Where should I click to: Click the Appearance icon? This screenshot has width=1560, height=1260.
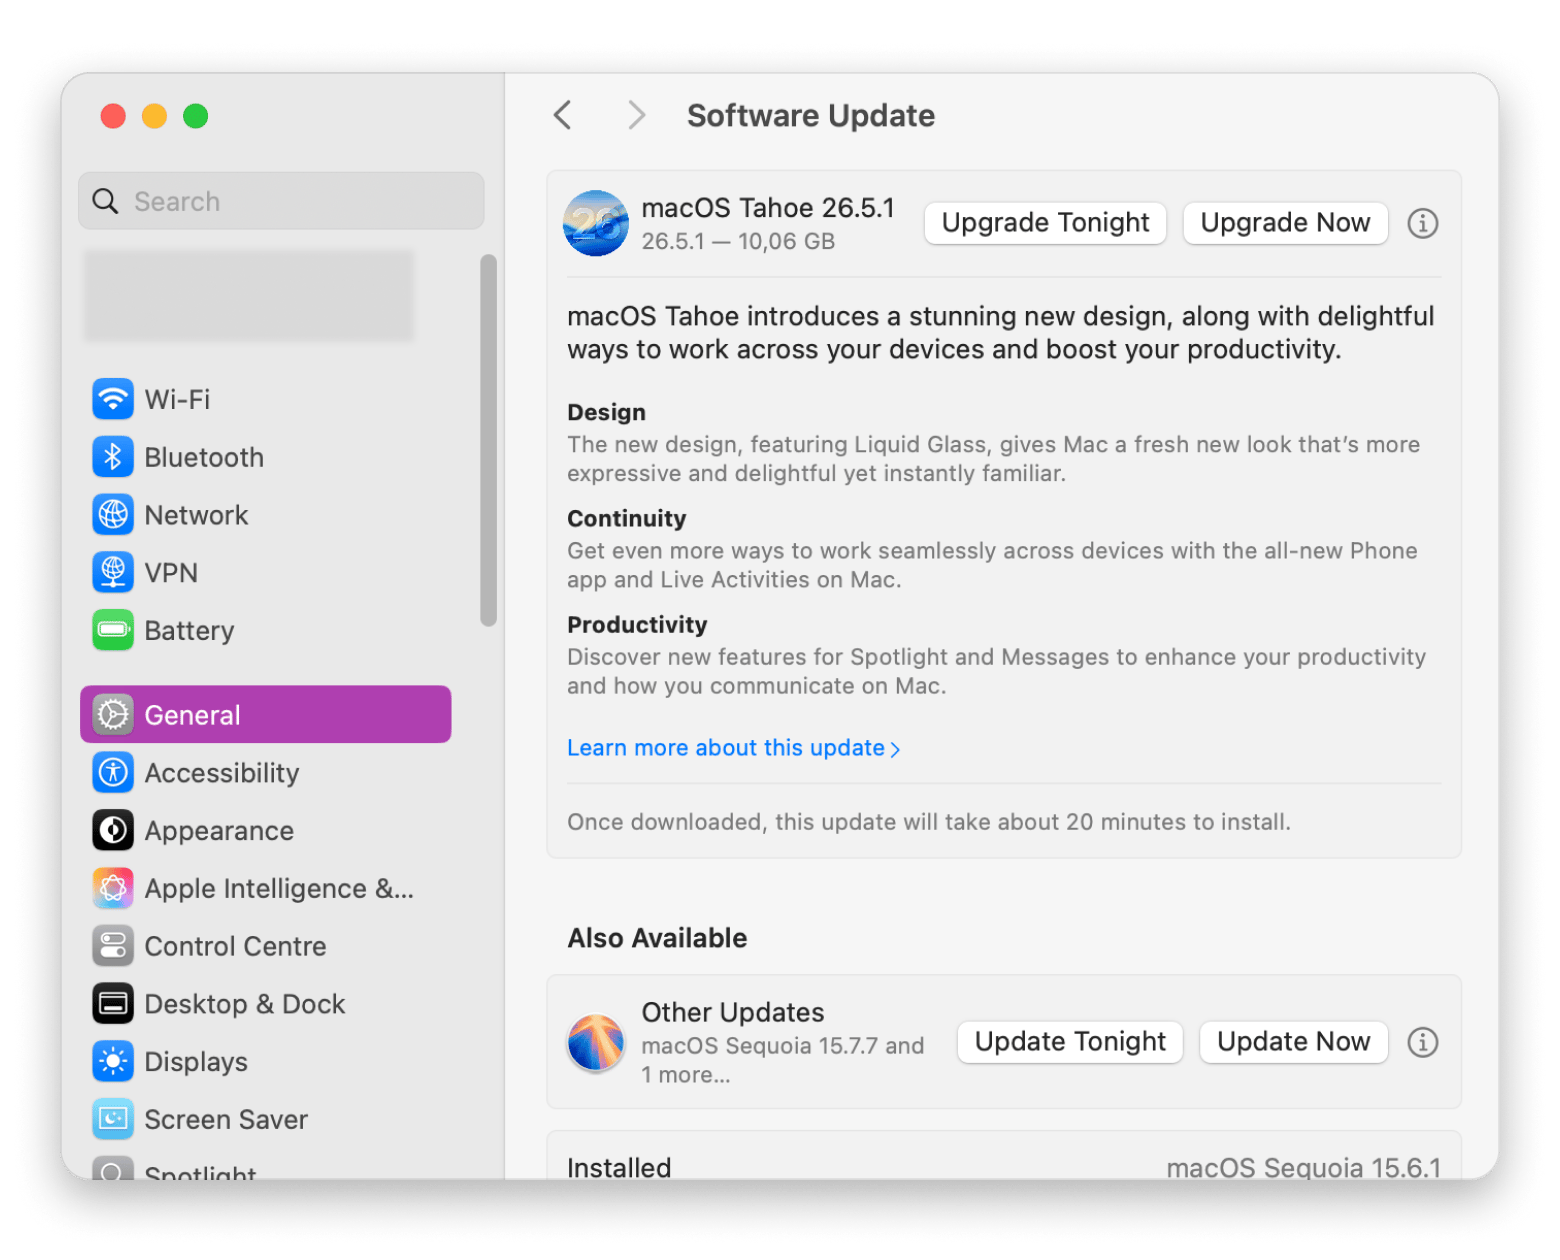pos(113,830)
